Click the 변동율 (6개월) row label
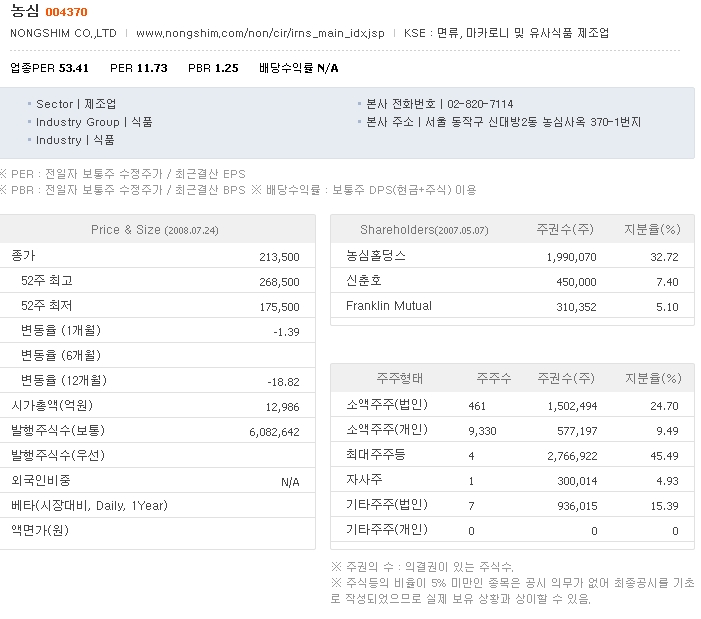Viewport: 701px width, 619px height. click(61, 355)
